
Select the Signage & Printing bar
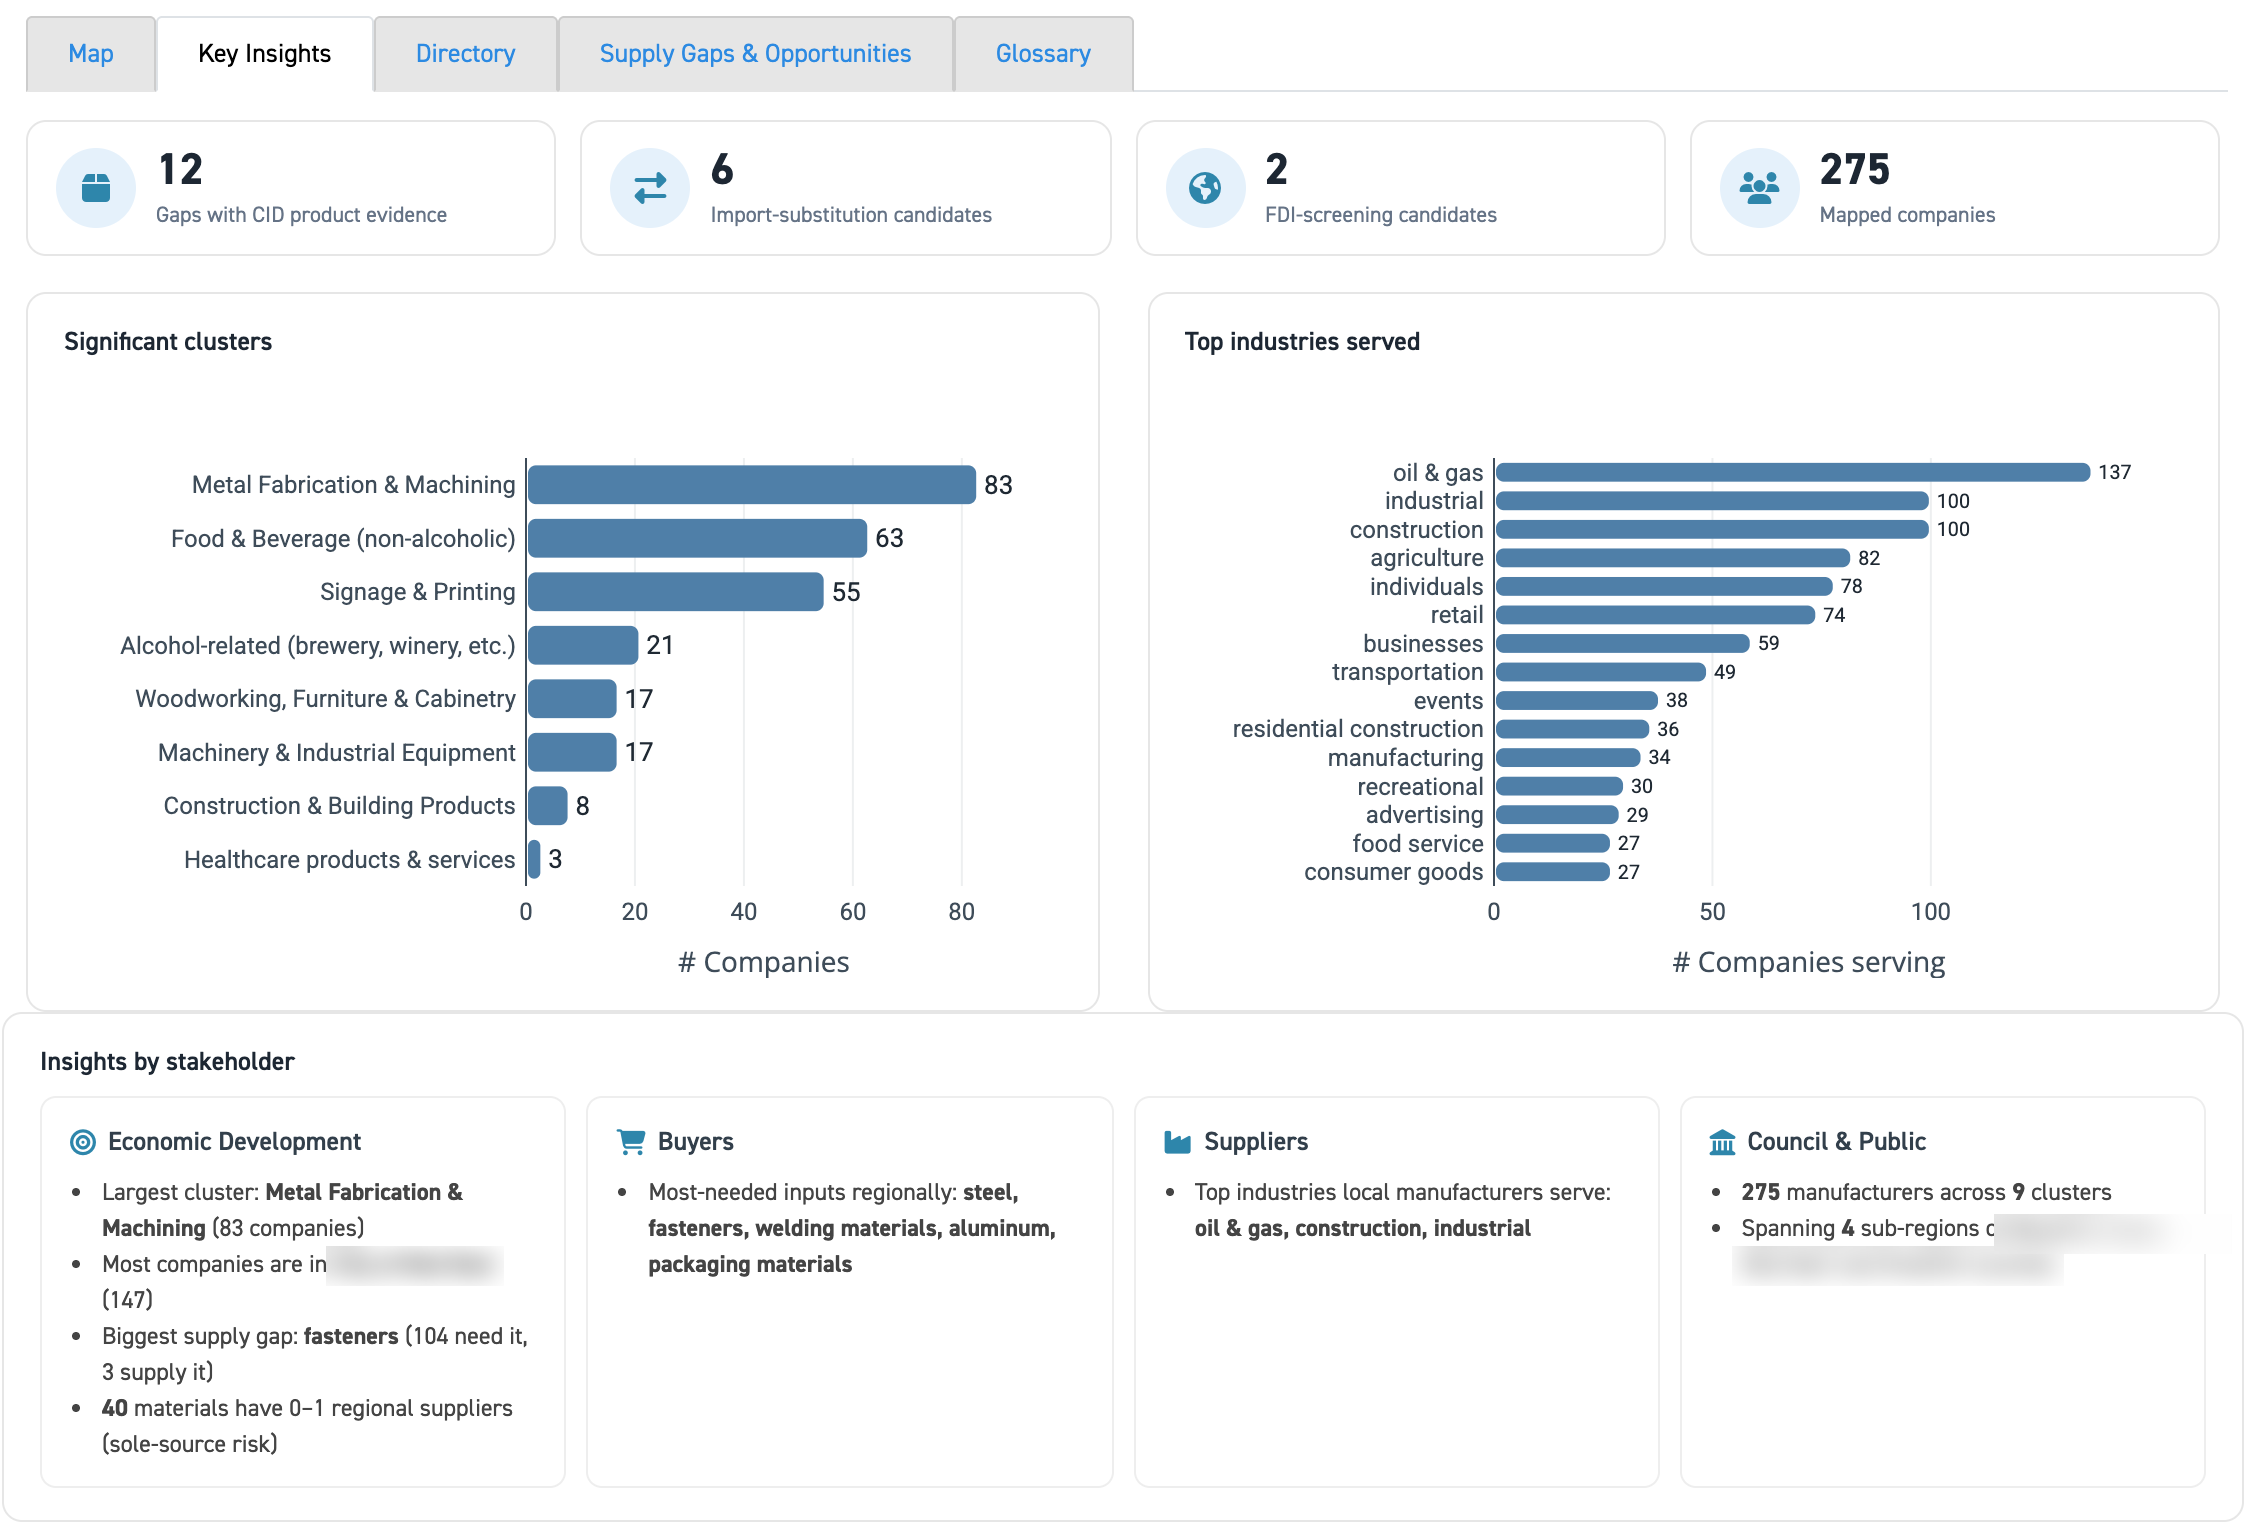click(x=675, y=592)
